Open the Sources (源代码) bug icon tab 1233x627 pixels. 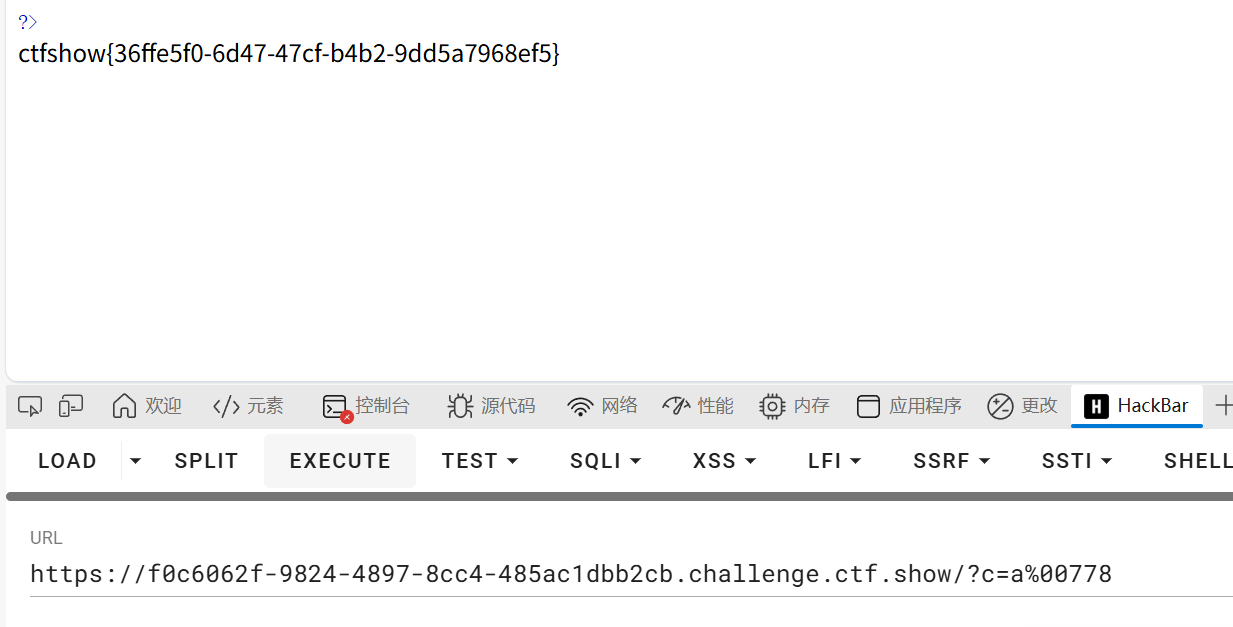(491, 406)
